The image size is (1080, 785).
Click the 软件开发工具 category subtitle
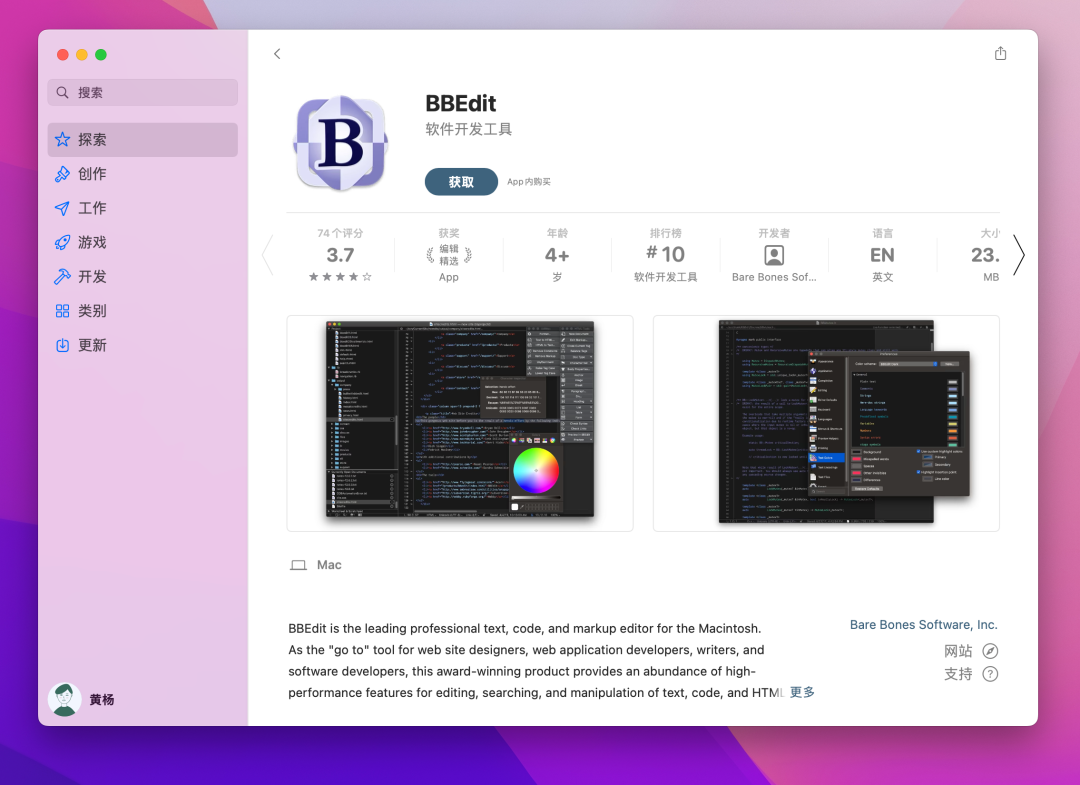click(468, 129)
